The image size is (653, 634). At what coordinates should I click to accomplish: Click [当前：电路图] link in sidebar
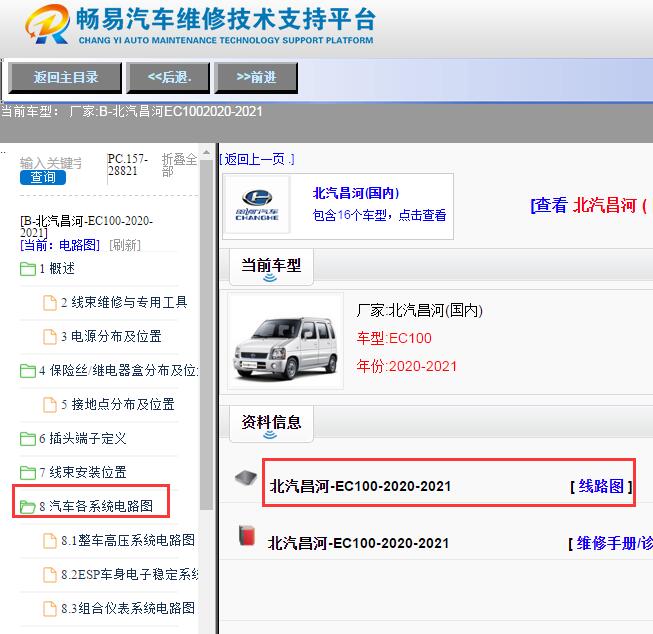pos(60,245)
